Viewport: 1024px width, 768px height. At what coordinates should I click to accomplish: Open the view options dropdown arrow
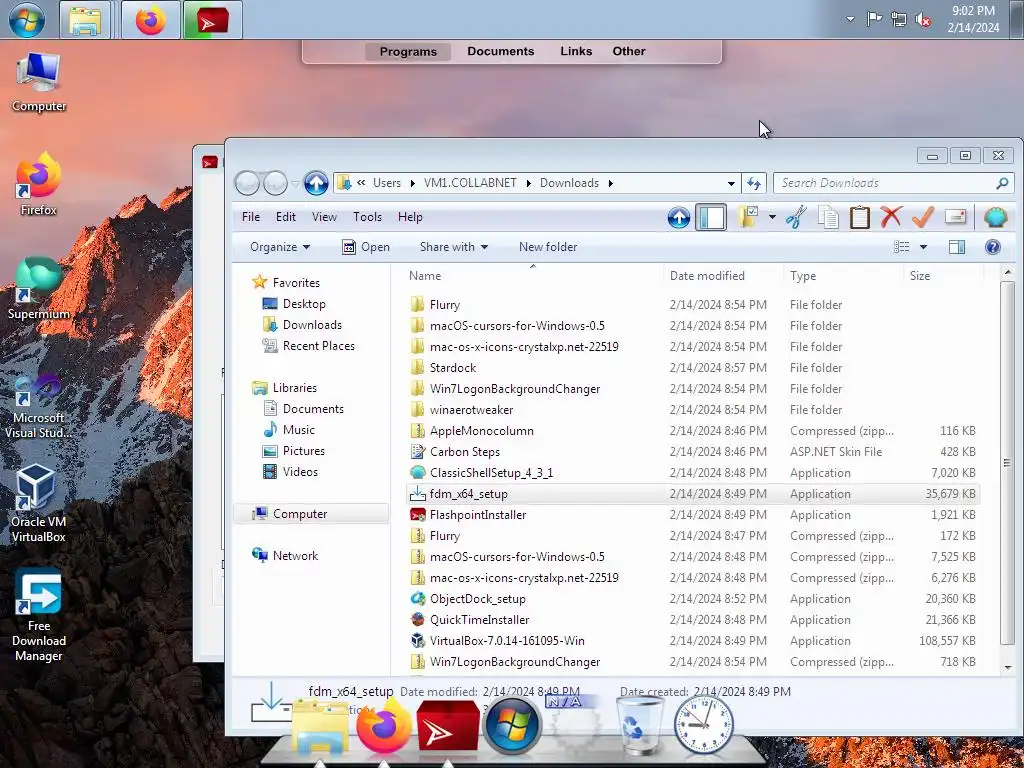[x=923, y=247]
